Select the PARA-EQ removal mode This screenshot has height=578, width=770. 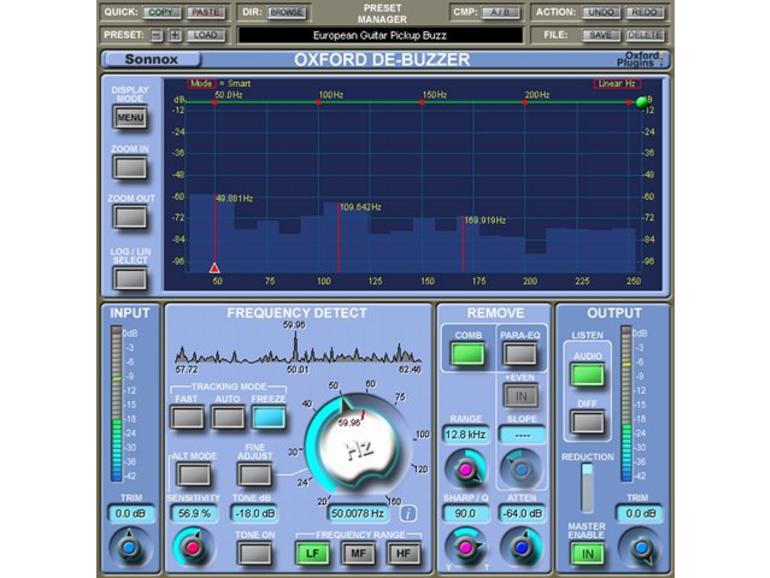[520, 354]
